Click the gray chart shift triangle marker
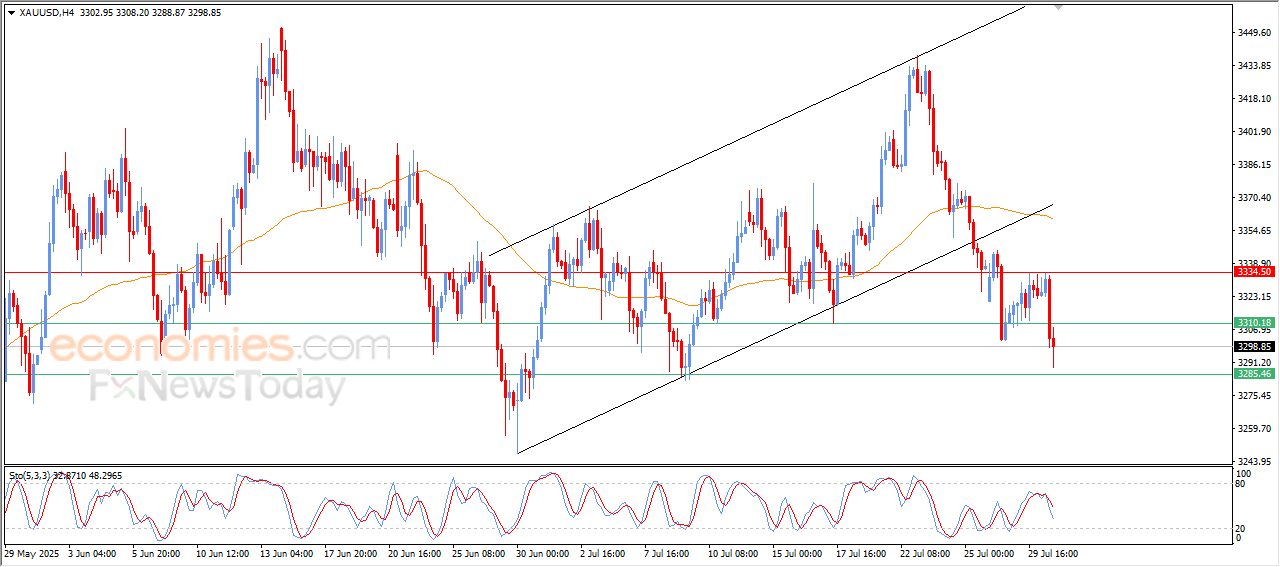 [x=1059, y=7]
